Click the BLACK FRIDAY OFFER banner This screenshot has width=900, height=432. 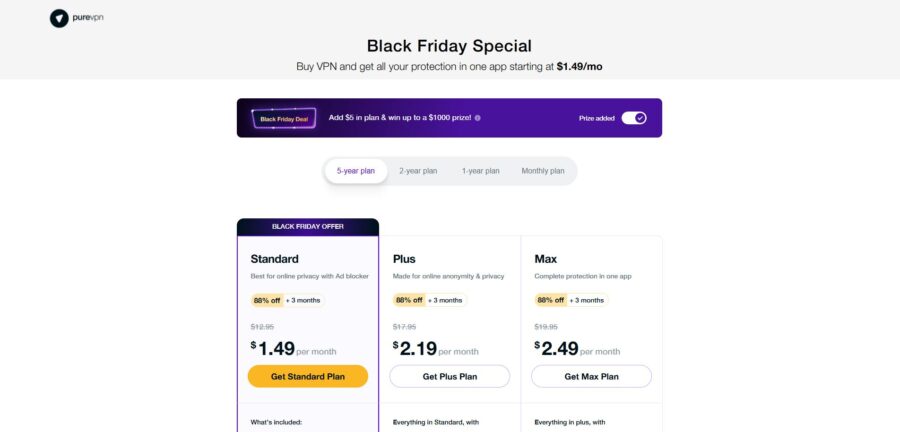(x=308, y=227)
